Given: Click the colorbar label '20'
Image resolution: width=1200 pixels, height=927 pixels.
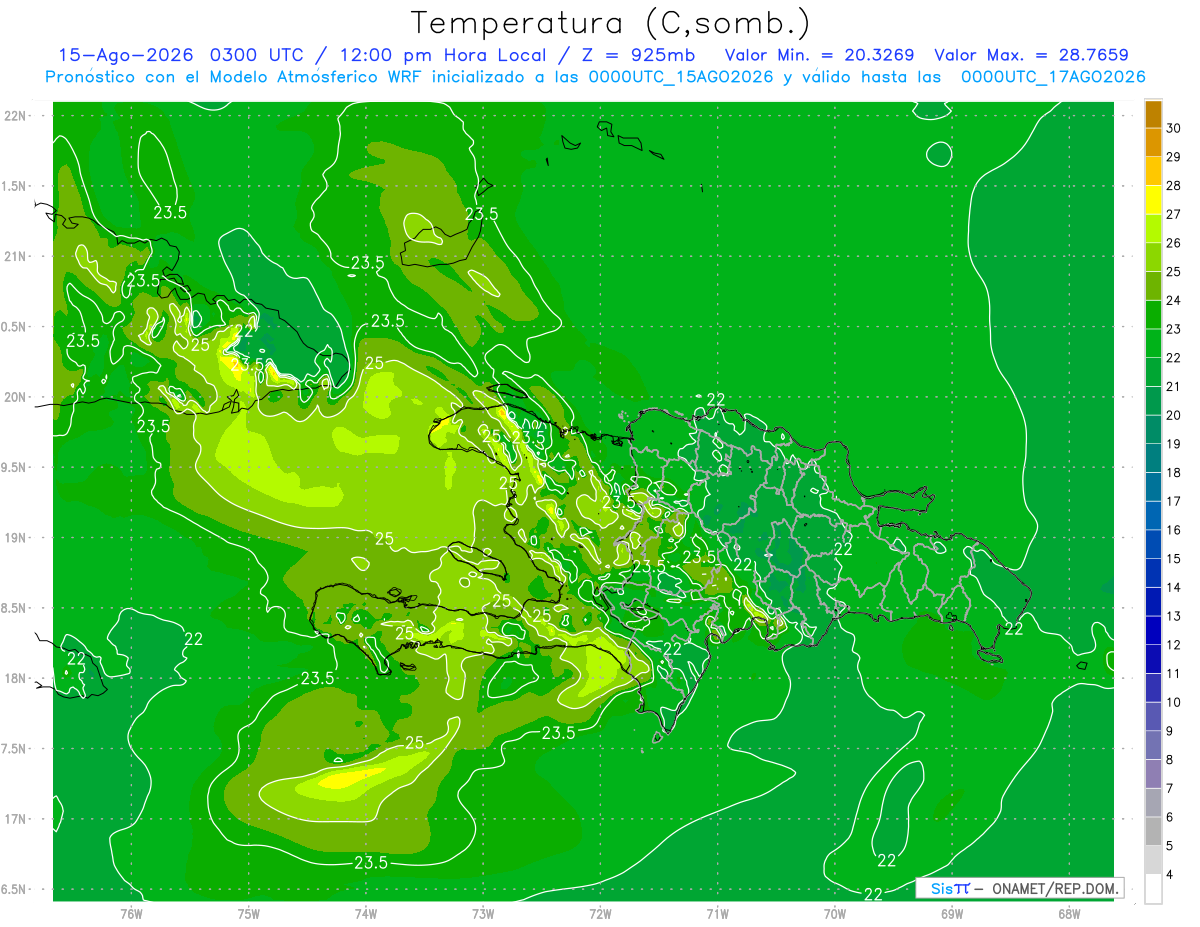Looking at the screenshot, I should pyautogui.click(x=1174, y=415).
